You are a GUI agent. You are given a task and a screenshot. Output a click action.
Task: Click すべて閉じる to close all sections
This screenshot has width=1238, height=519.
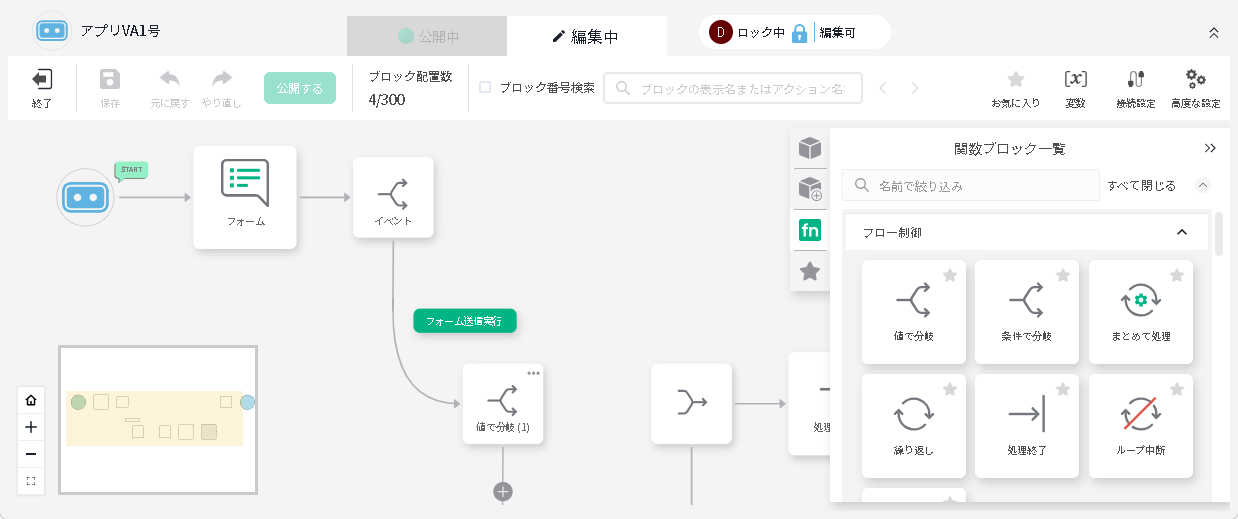1141,185
